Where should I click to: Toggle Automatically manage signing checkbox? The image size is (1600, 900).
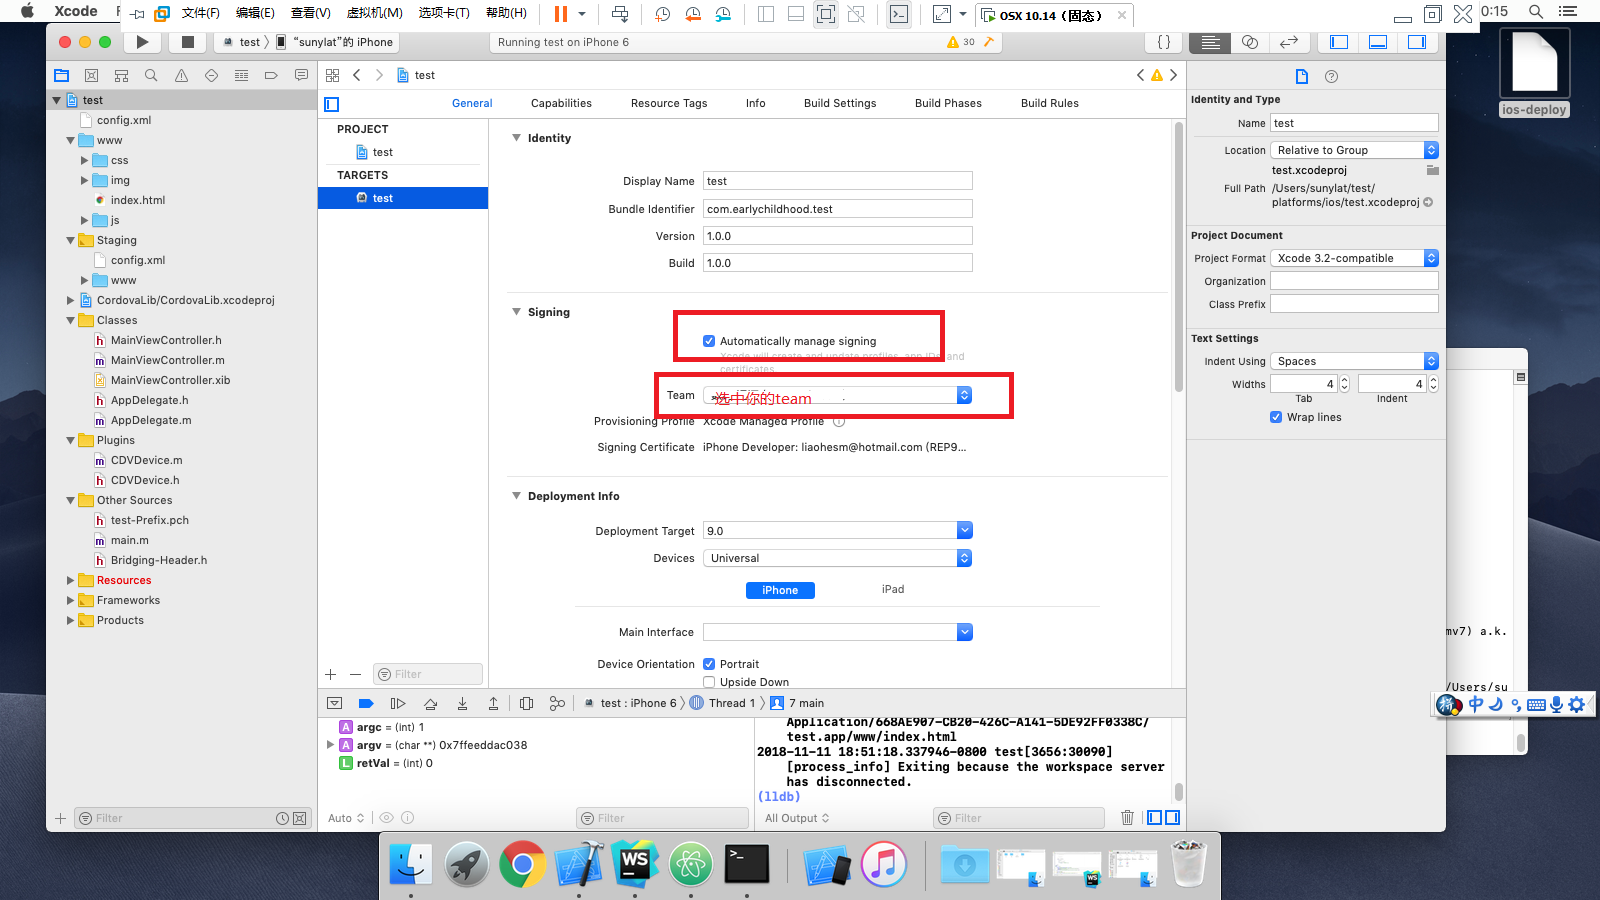tap(709, 341)
